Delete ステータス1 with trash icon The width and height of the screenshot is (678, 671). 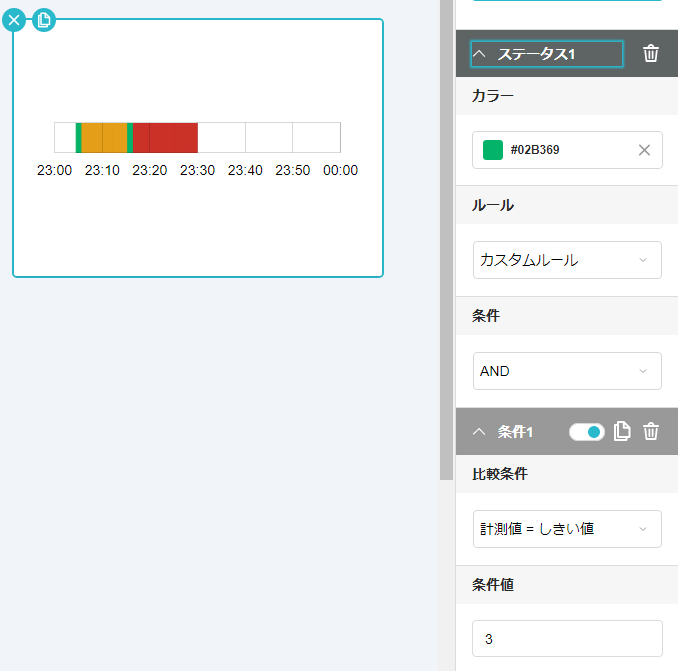pos(651,54)
